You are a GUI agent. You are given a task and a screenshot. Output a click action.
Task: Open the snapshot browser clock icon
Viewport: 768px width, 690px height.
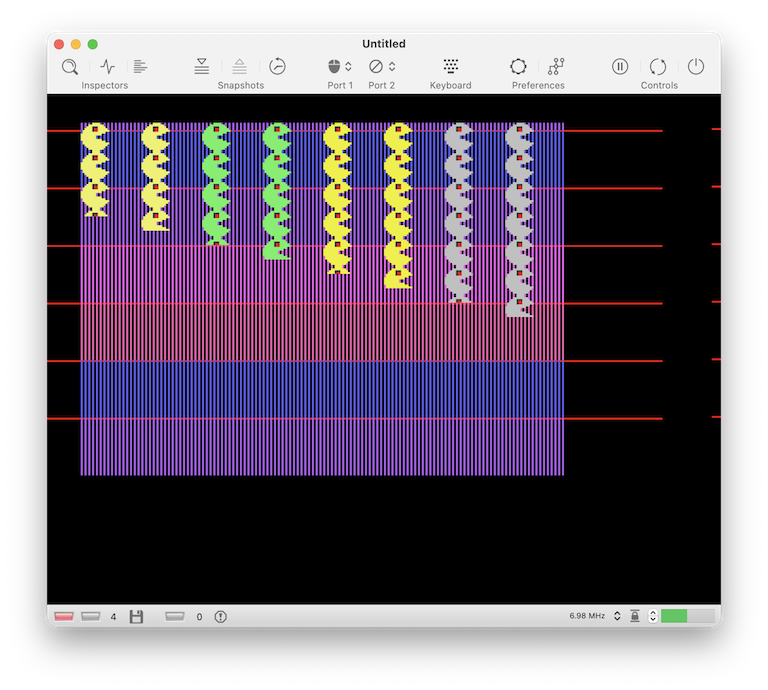[277, 67]
